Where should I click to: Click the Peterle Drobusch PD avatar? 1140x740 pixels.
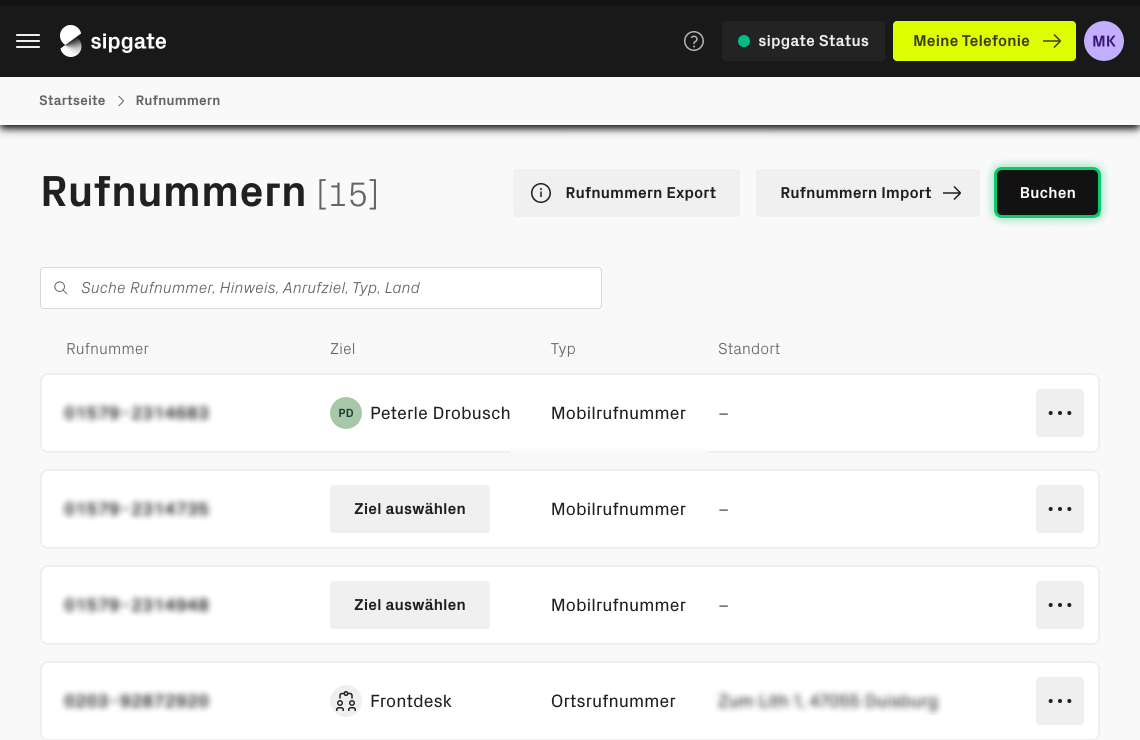pos(345,413)
